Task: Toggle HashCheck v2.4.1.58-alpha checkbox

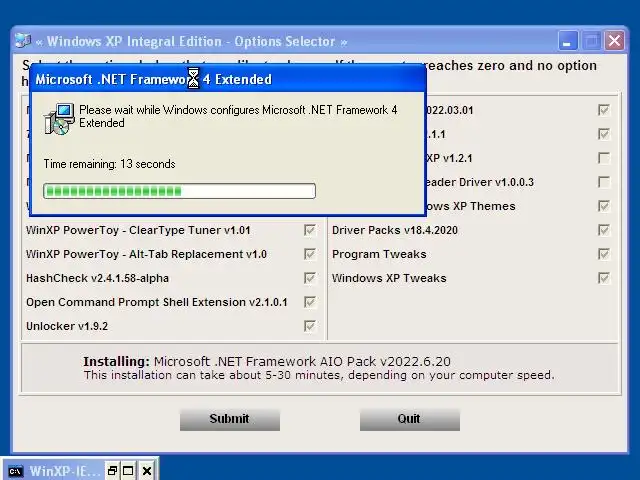Action: tap(310, 278)
